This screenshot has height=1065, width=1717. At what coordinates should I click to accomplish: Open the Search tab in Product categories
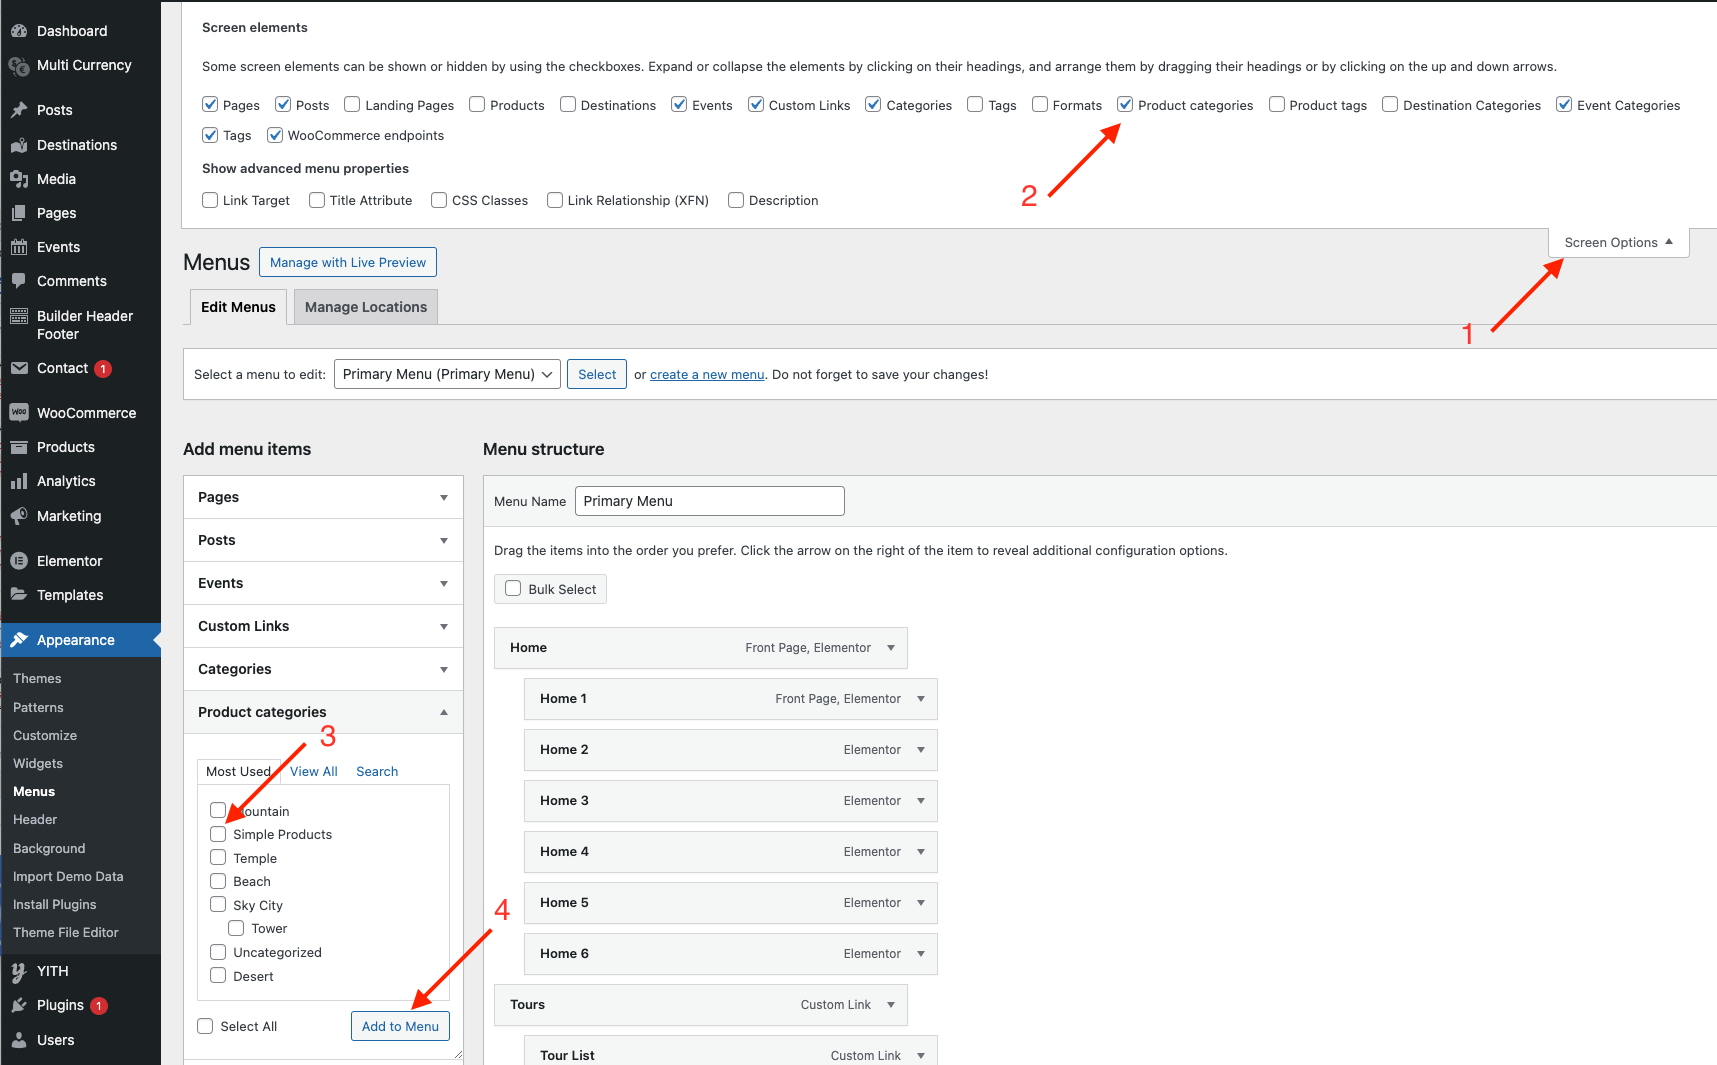tap(377, 771)
